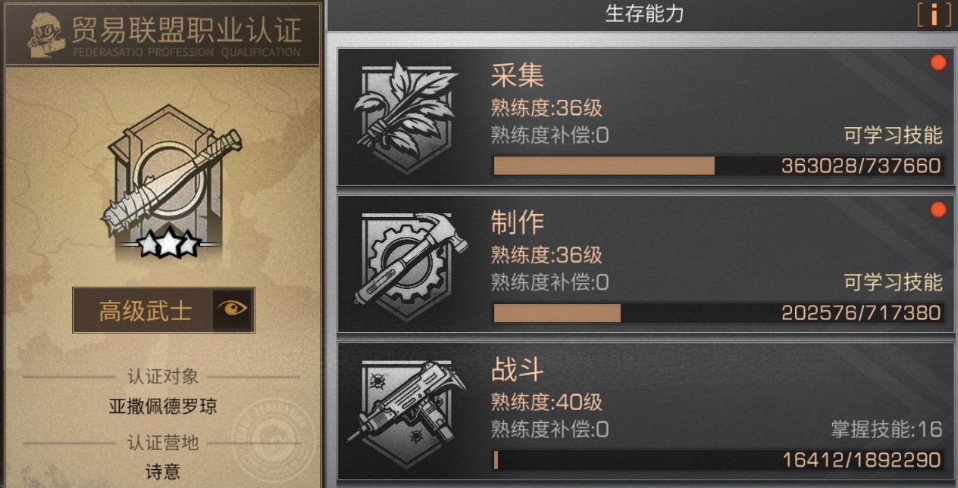Click the red notification dot on 采集
Image resolution: width=958 pixels, height=488 pixels.
click(x=938, y=64)
